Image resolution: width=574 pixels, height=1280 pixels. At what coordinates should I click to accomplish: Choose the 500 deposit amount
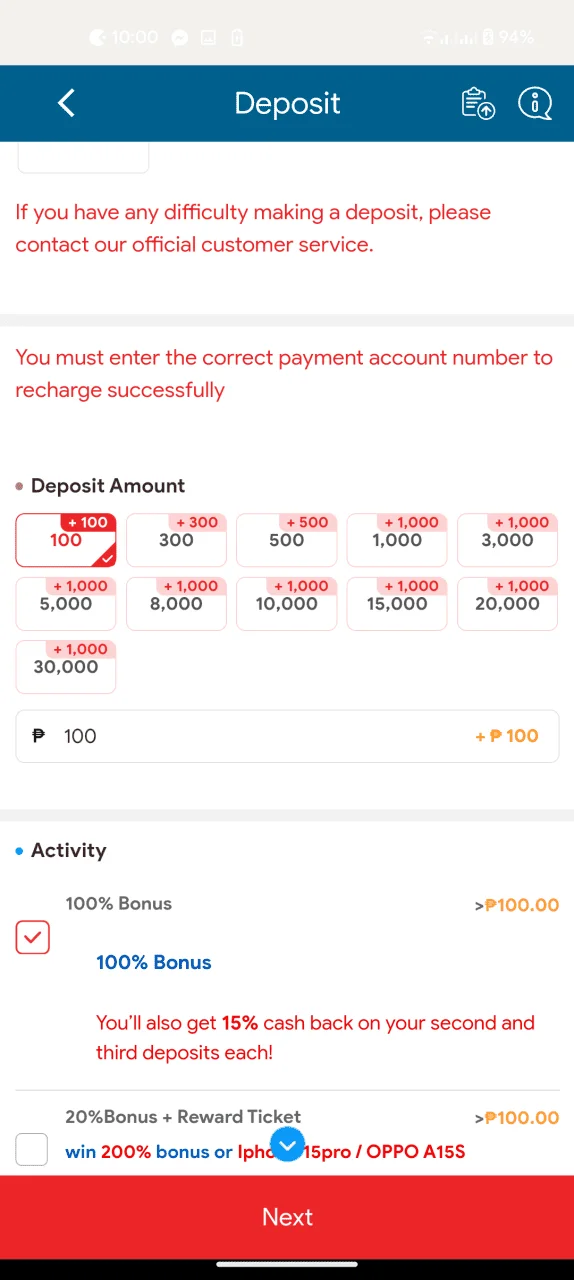coord(286,540)
